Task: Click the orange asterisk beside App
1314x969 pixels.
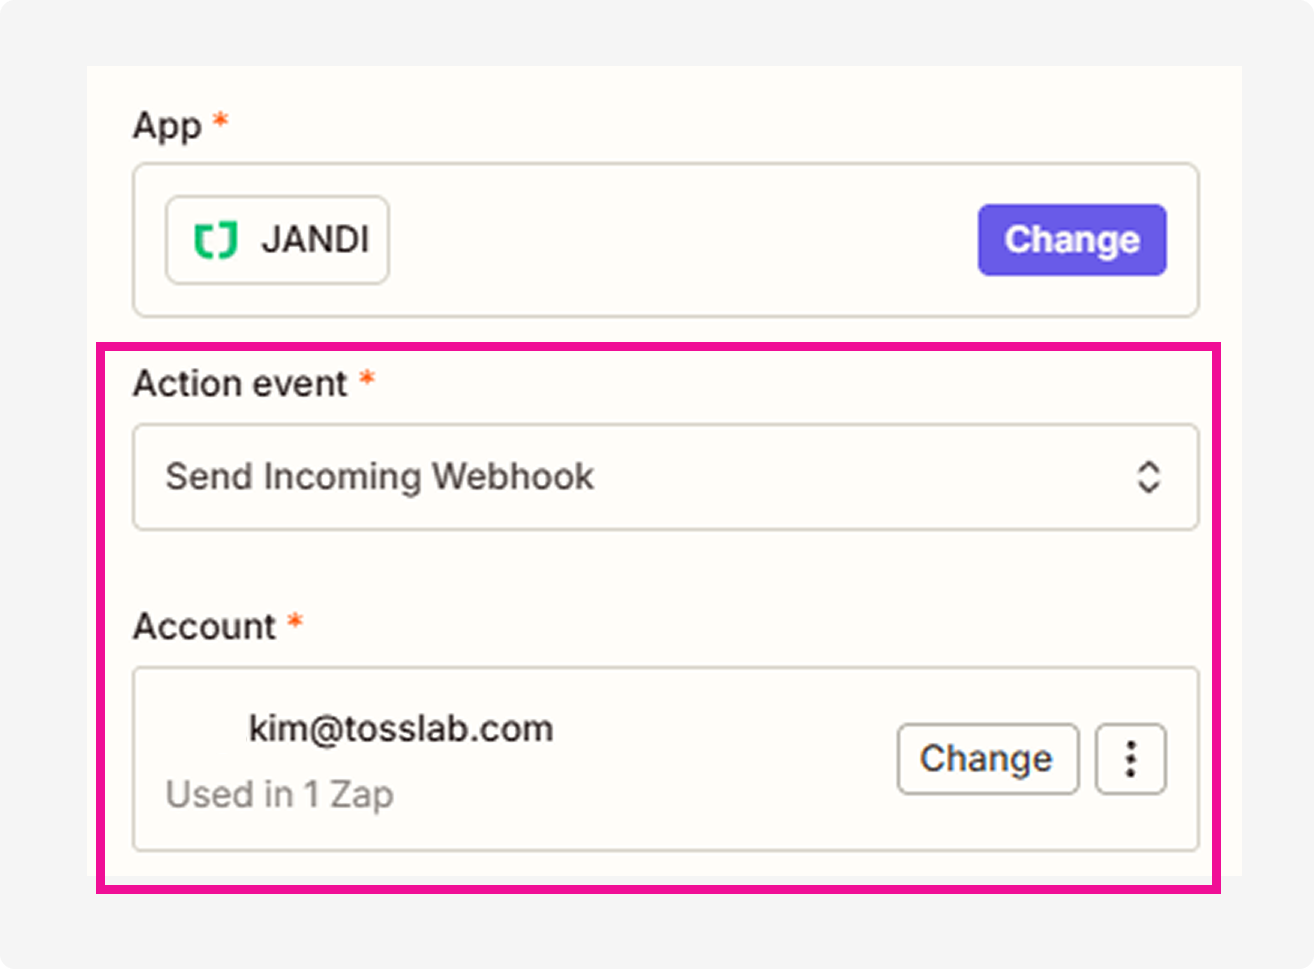Action: point(221,123)
